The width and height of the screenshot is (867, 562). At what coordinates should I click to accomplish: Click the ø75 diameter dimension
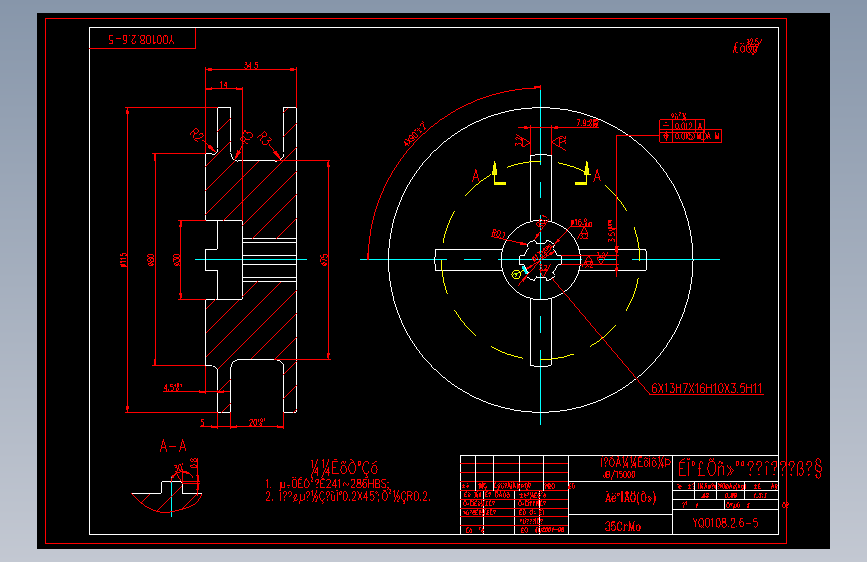coord(325,259)
